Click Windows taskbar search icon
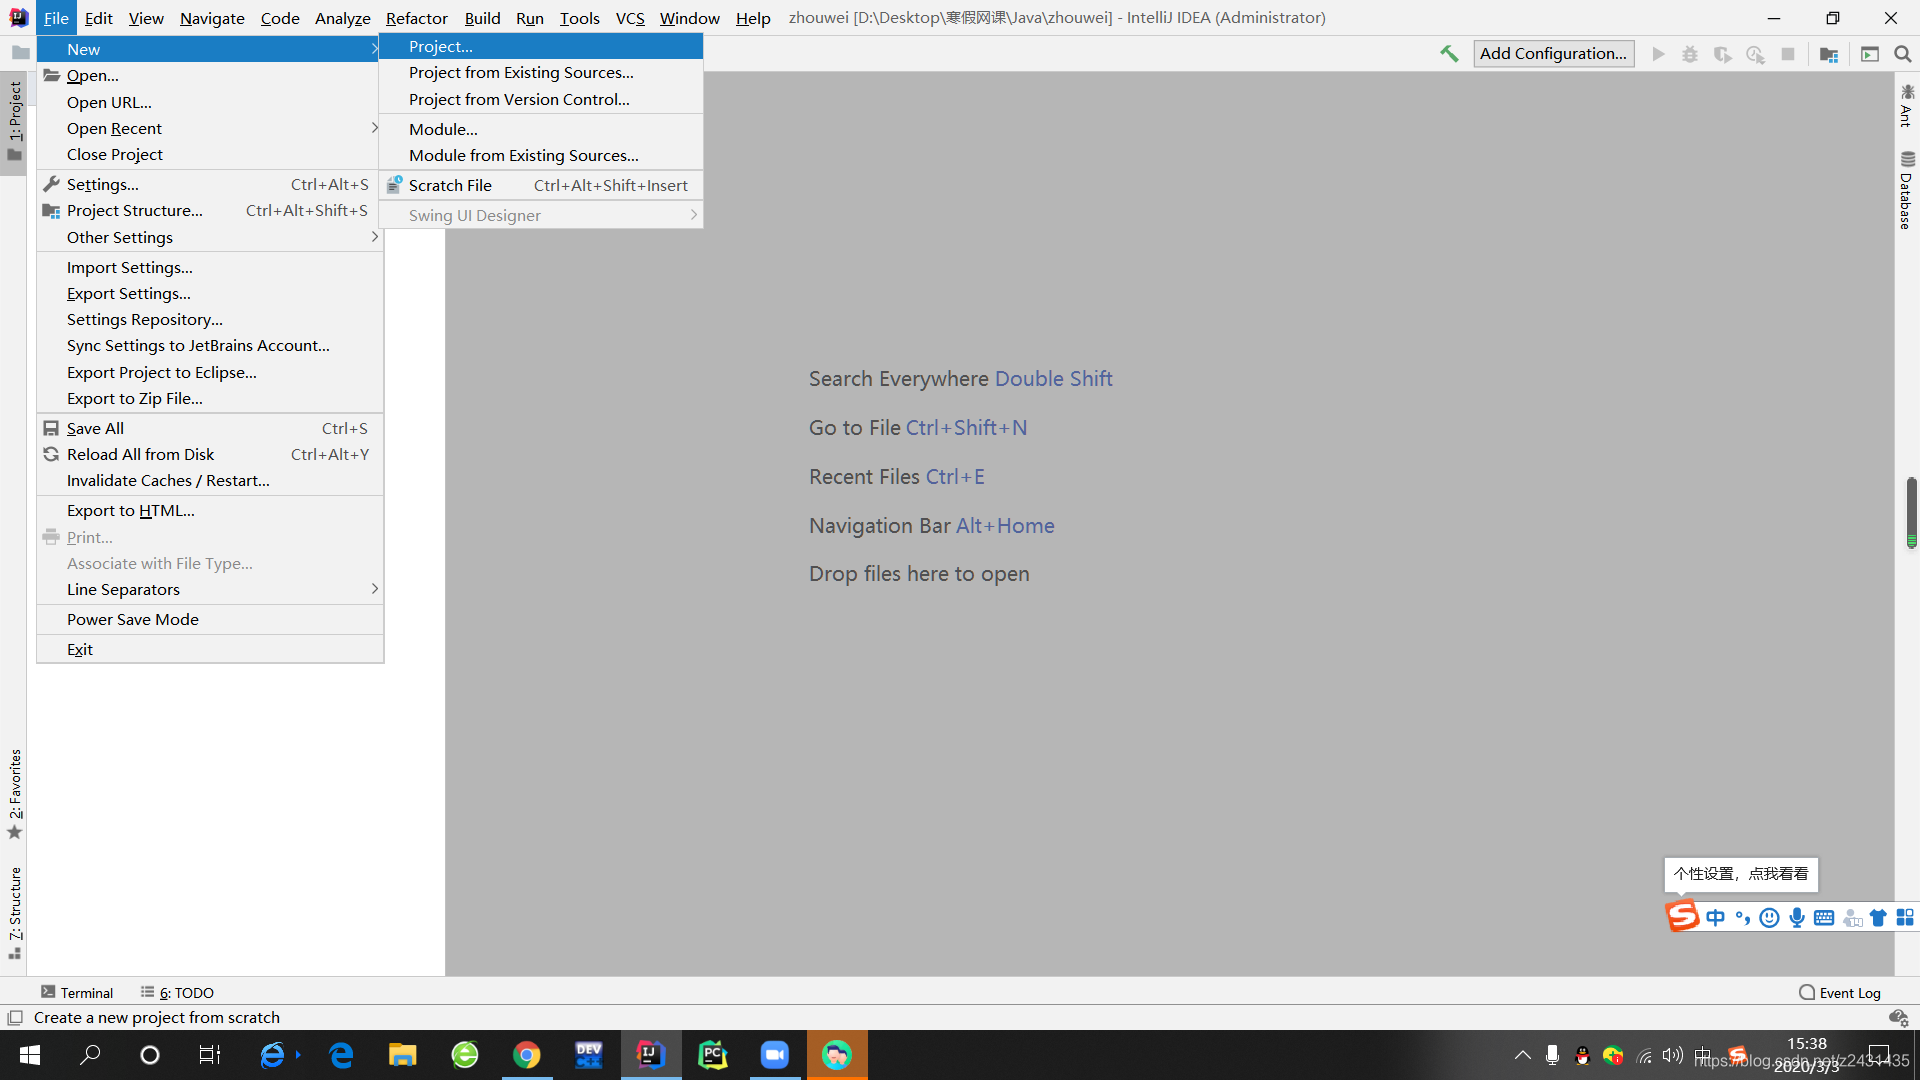The width and height of the screenshot is (1920, 1080). 90,1055
